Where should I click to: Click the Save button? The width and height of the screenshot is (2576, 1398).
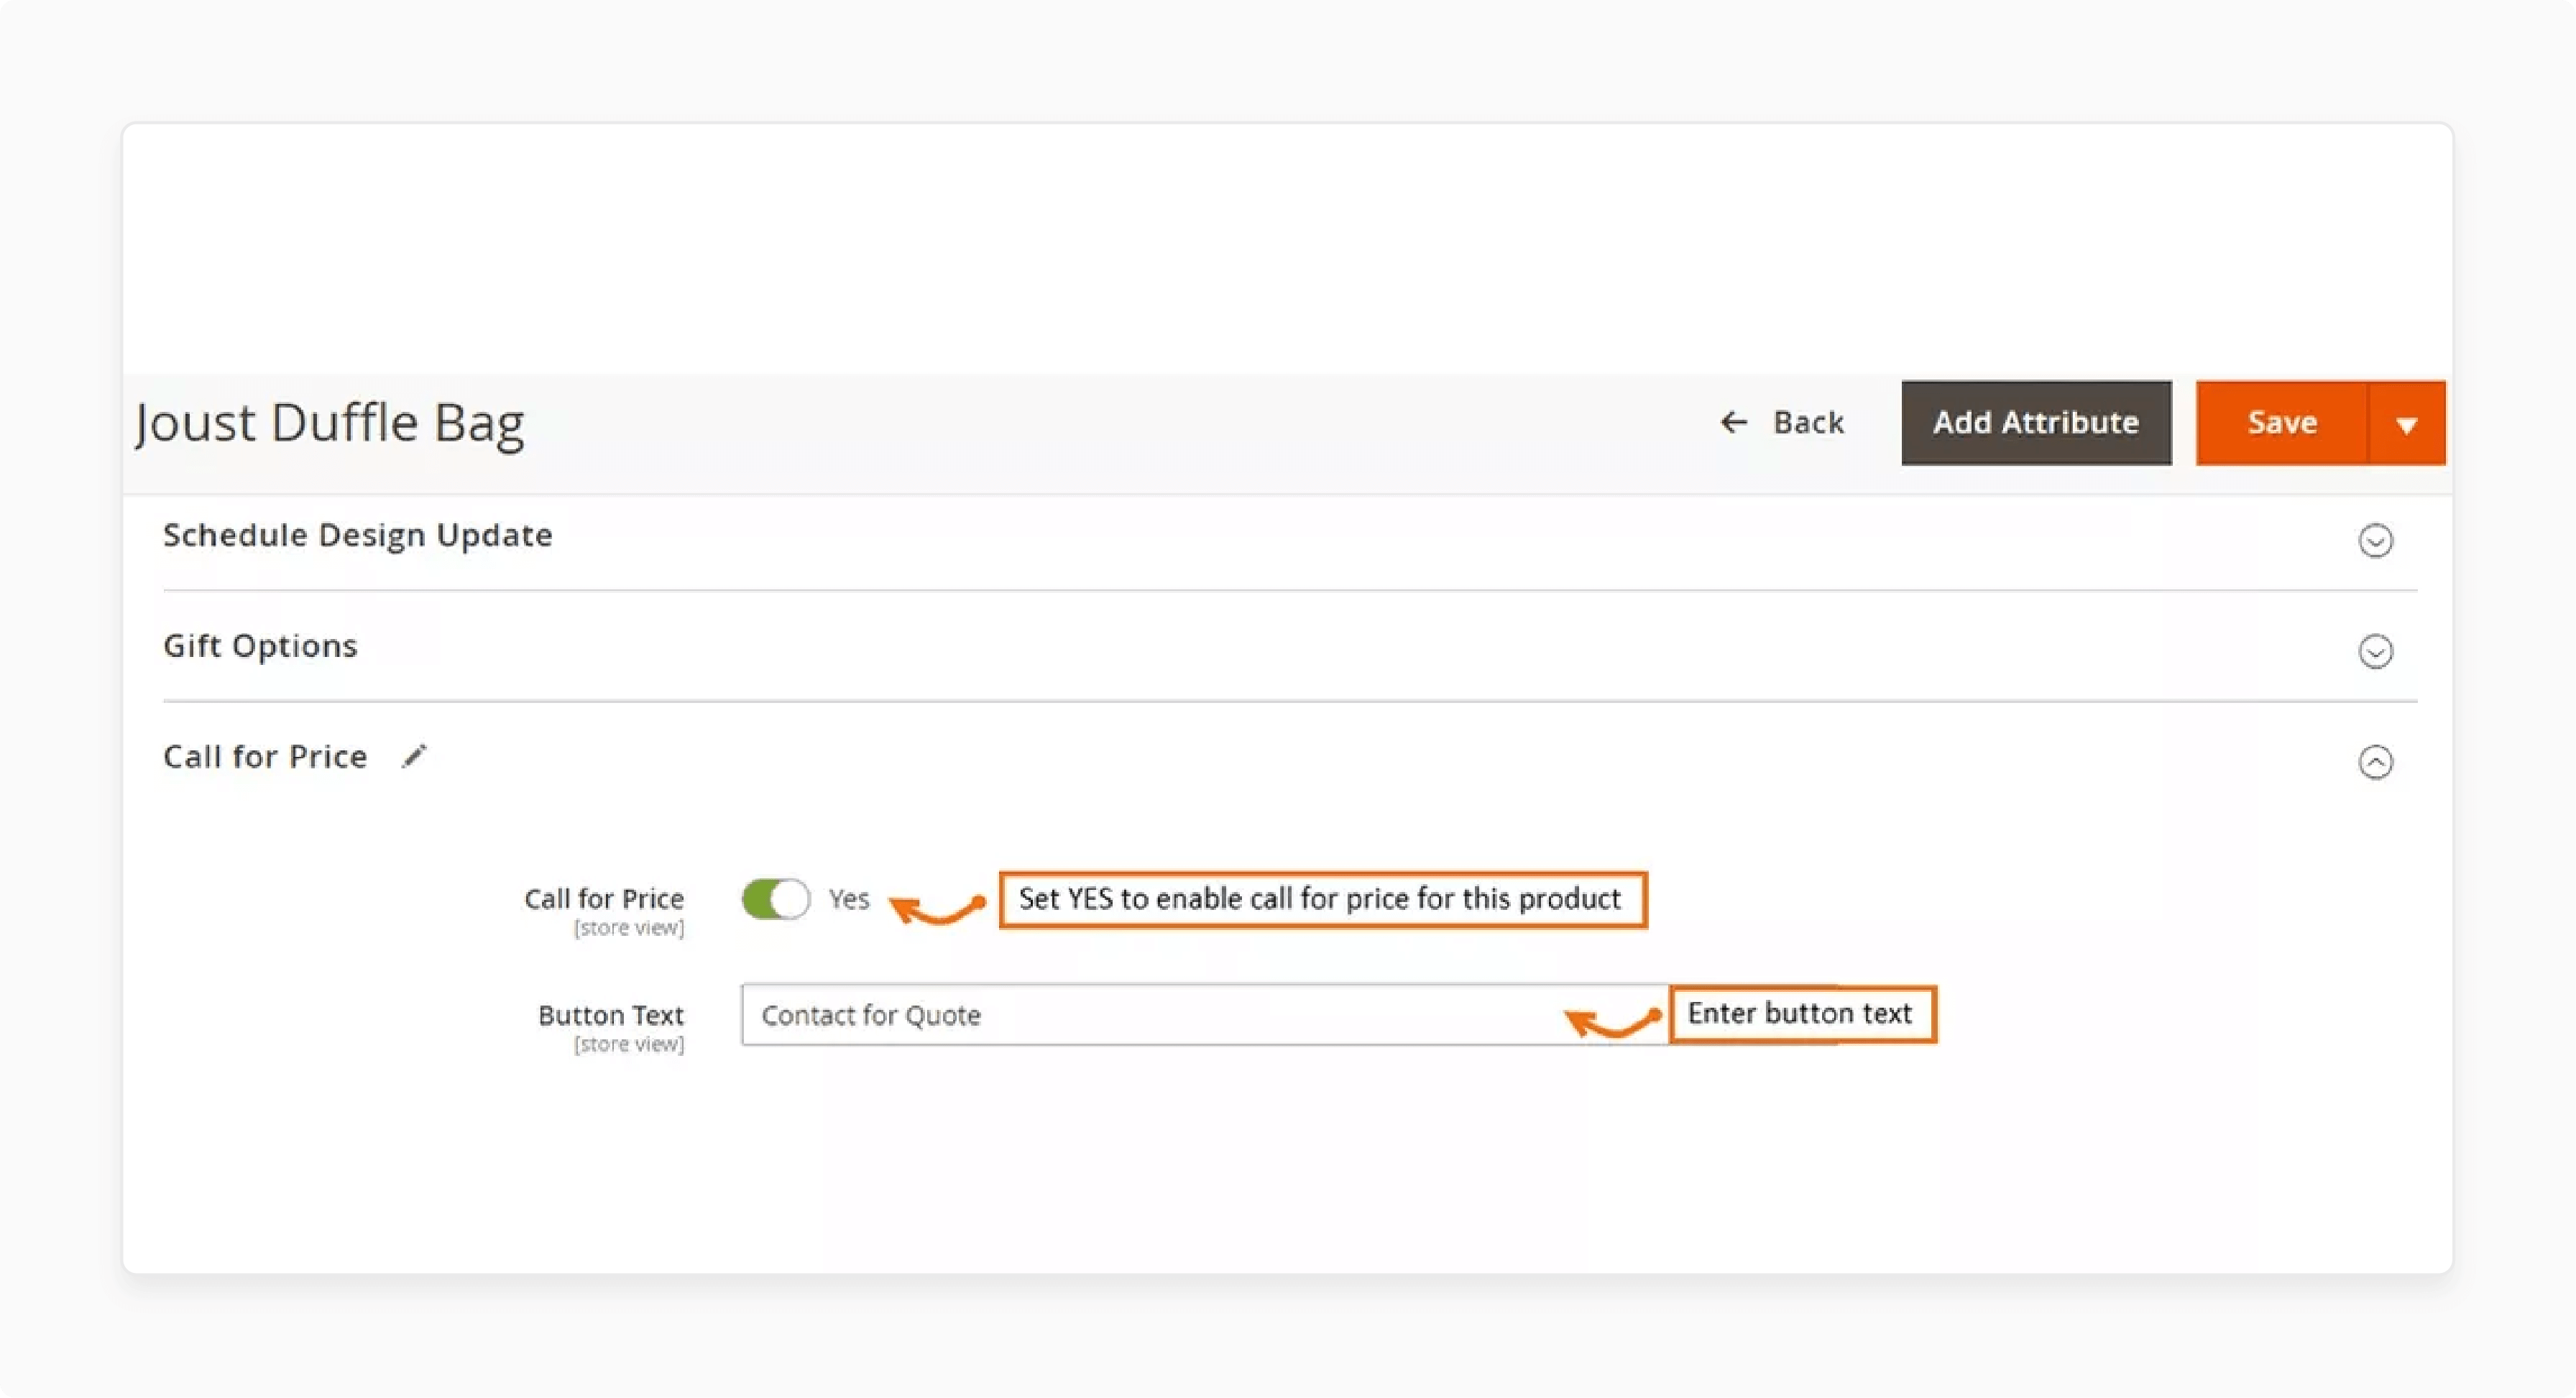pyautogui.click(x=2282, y=423)
